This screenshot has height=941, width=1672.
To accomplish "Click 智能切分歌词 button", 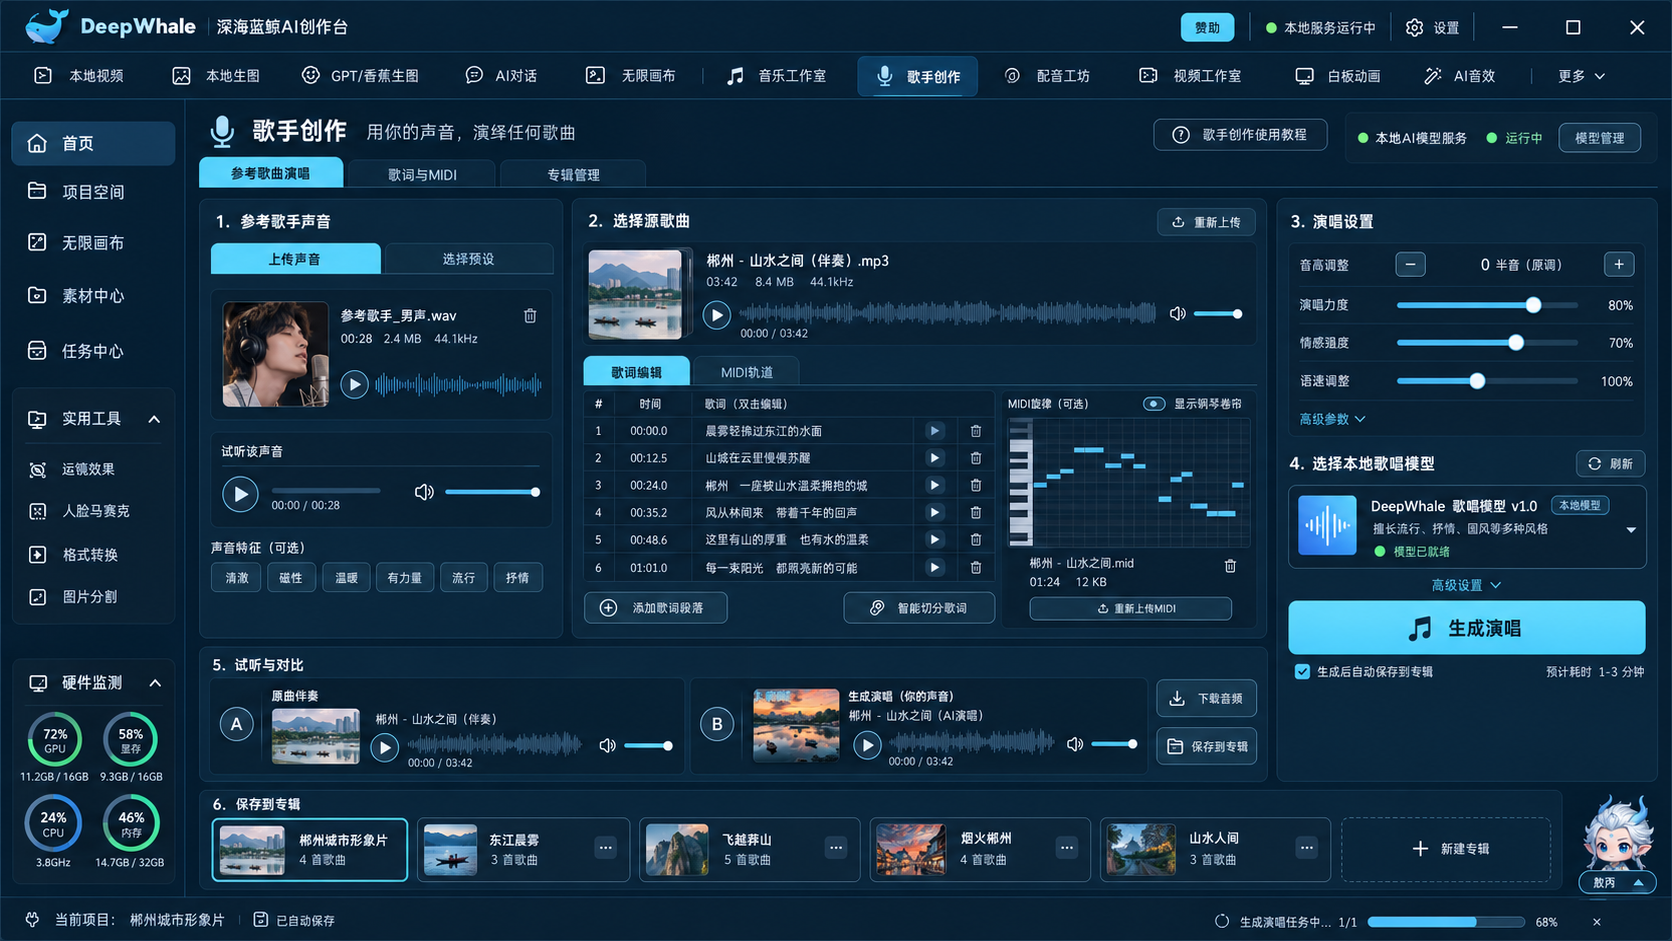I will 919,608.
